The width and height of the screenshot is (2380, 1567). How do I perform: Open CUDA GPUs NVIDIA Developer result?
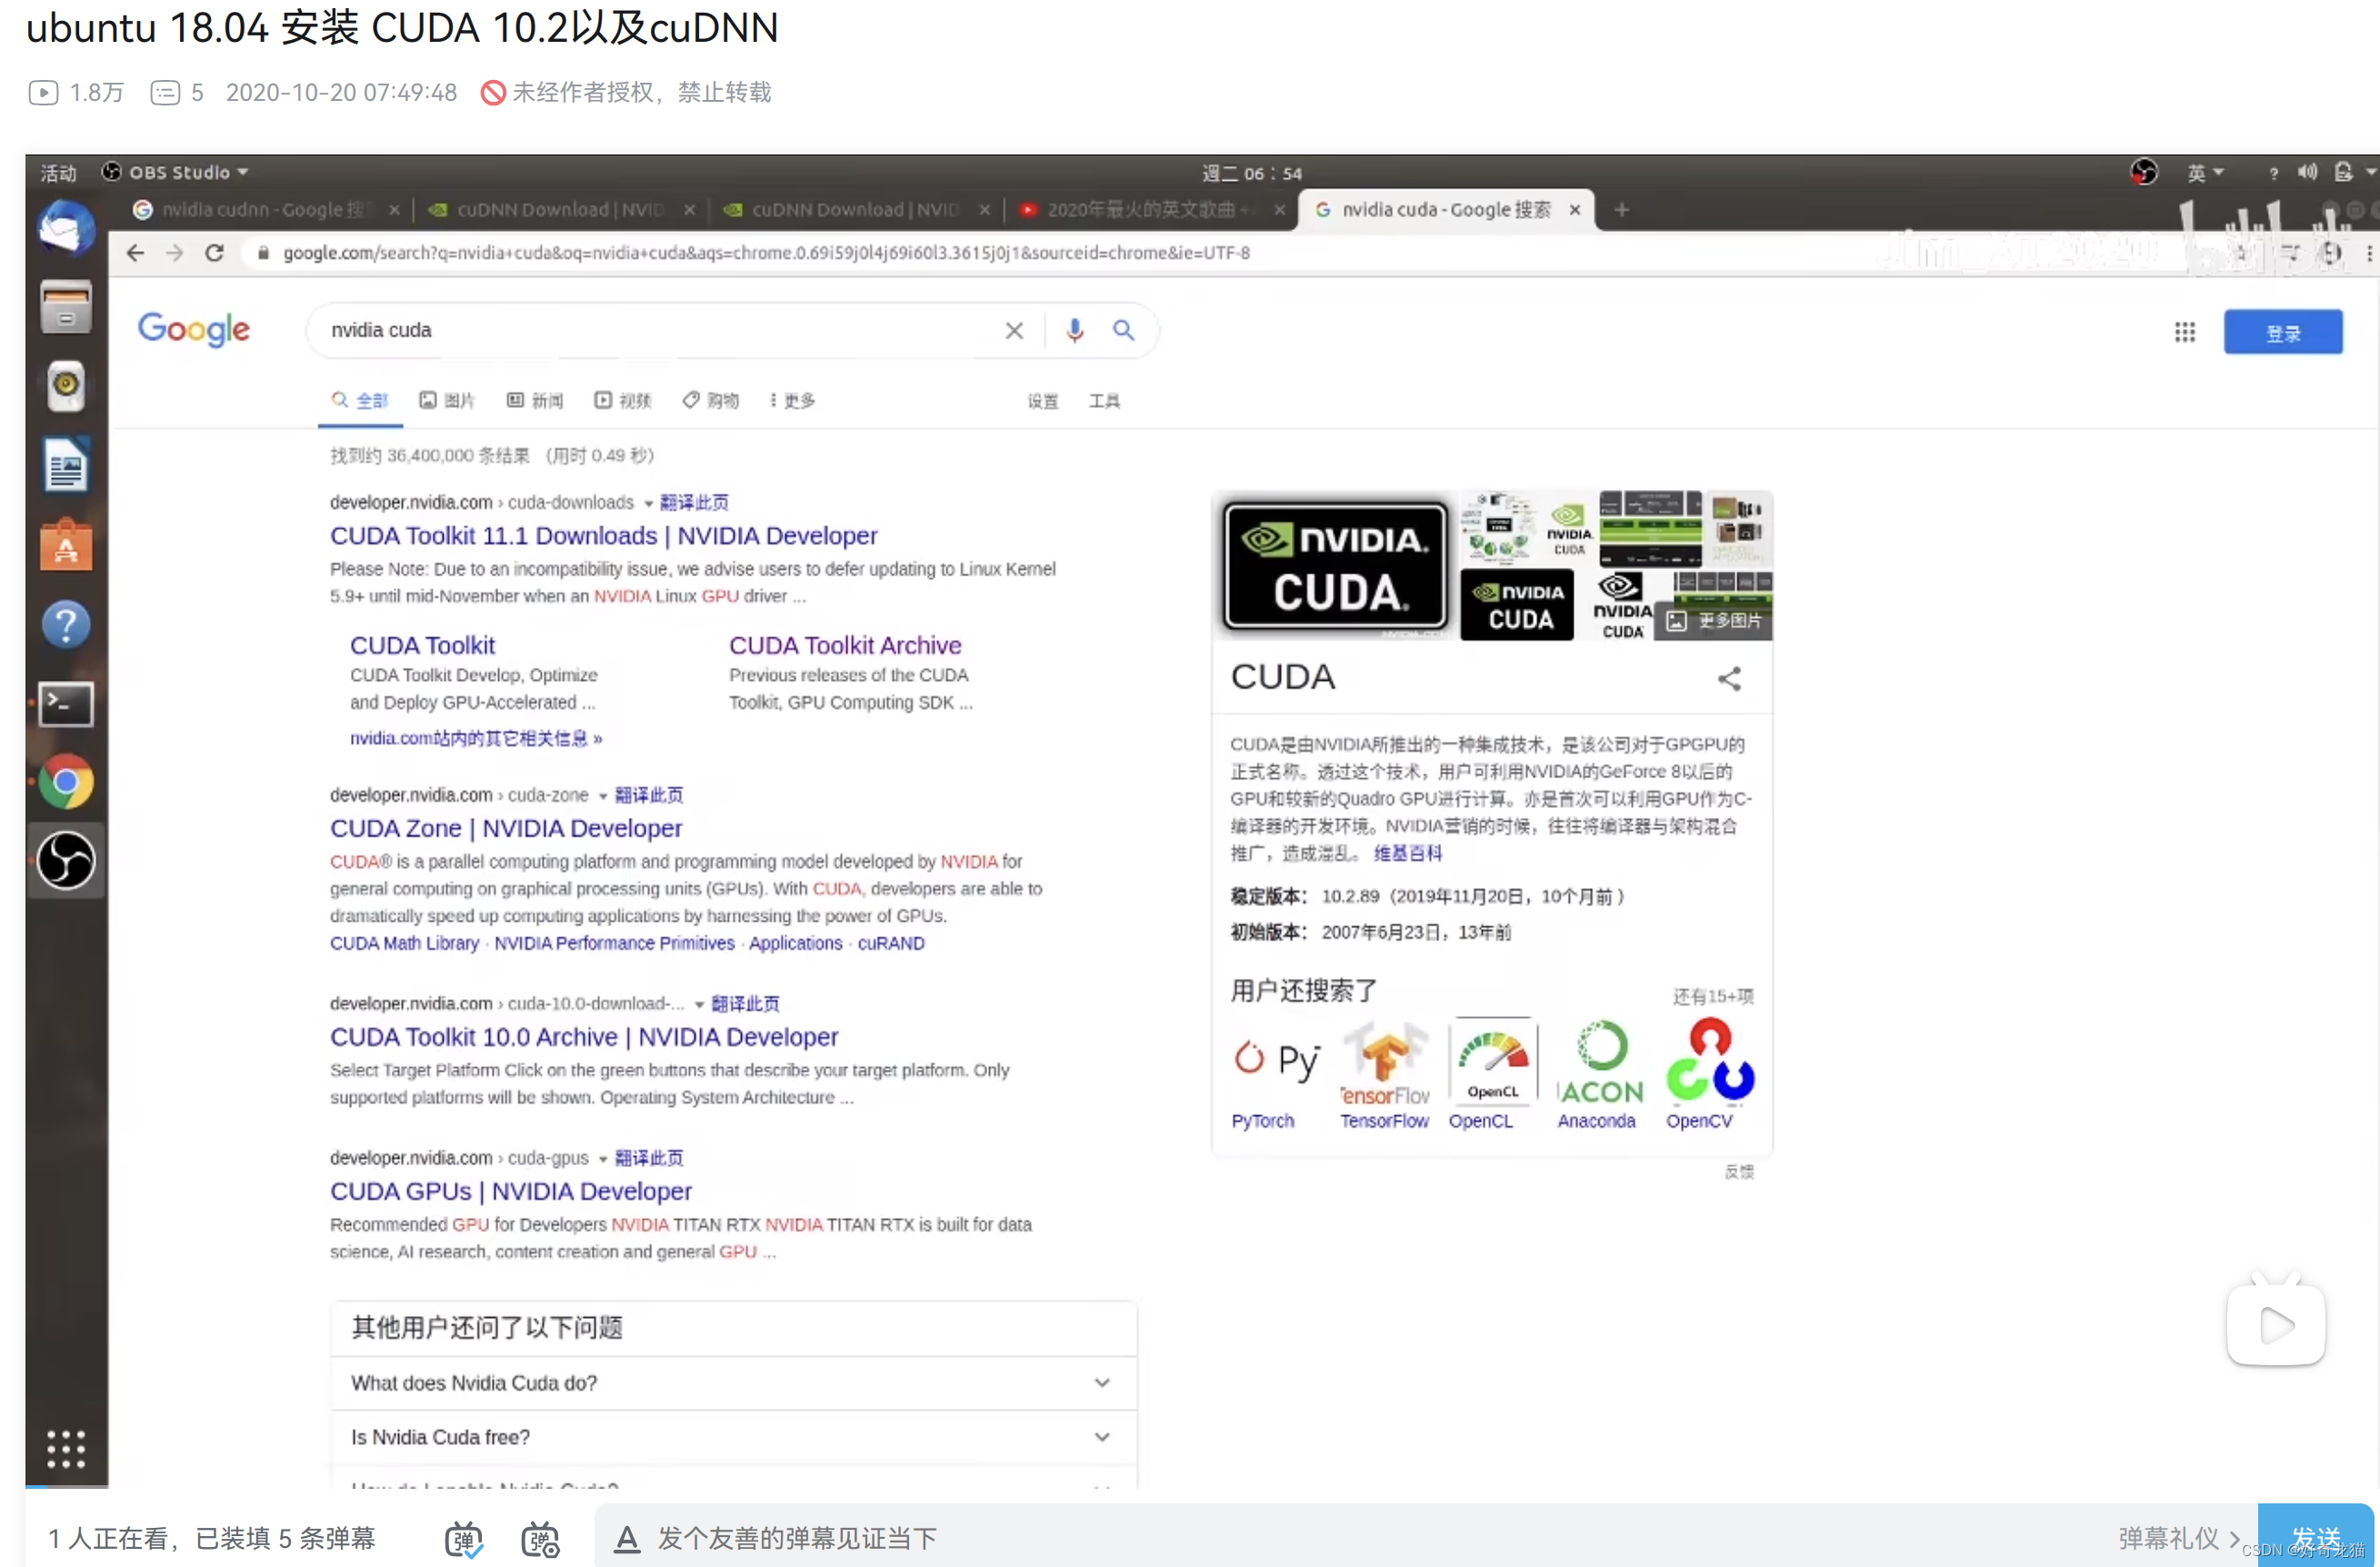[510, 1190]
